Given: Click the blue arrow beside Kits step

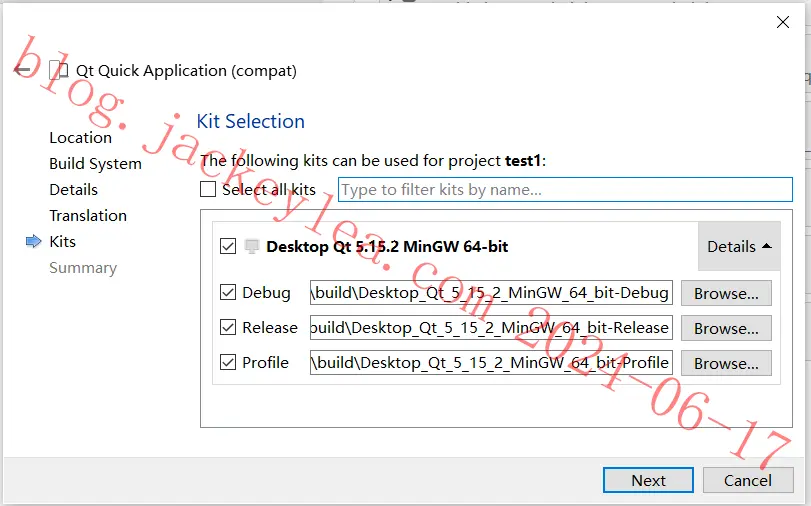Looking at the screenshot, I should click(34, 241).
